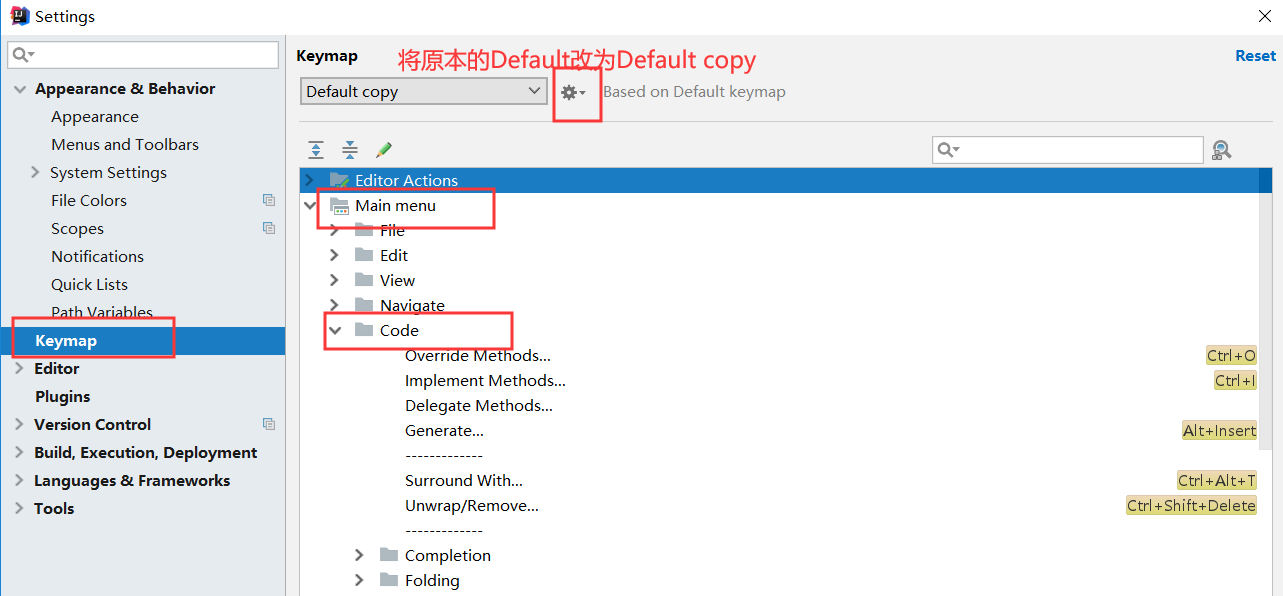Viewport: 1283px width, 596px height.
Task: Click the View folder icon
Action: pos(364,280)
